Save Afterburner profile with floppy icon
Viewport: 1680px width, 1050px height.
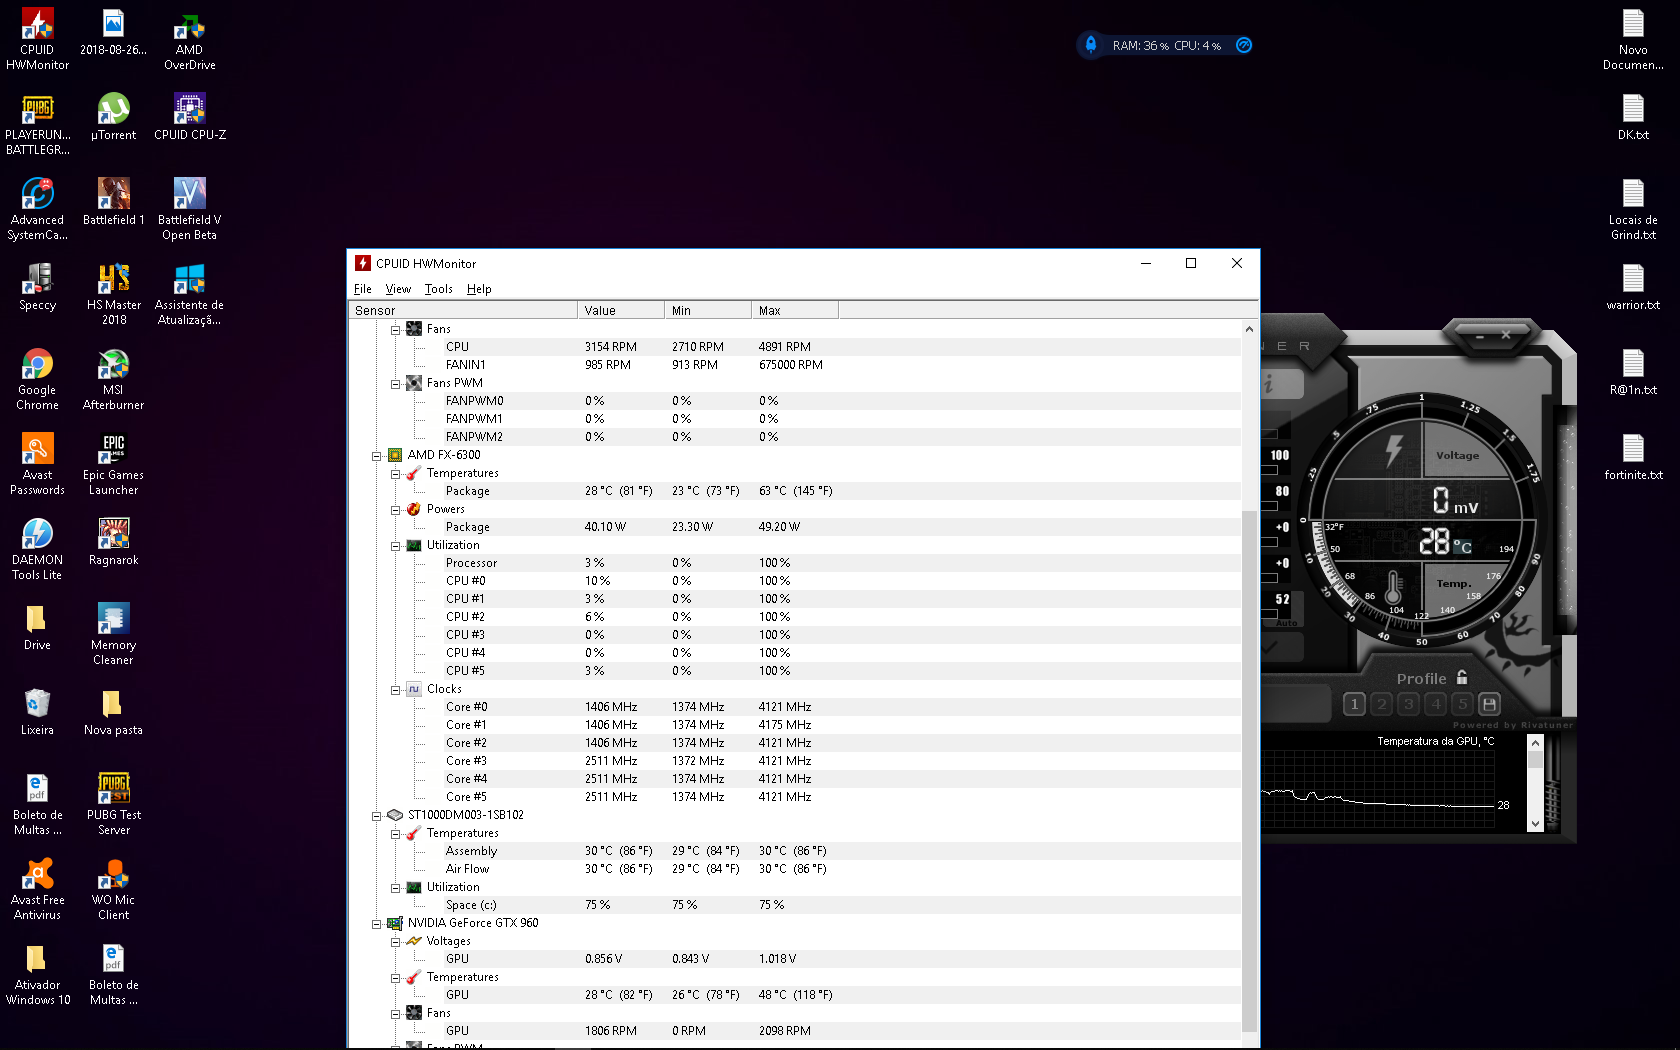click(1489, 704)
